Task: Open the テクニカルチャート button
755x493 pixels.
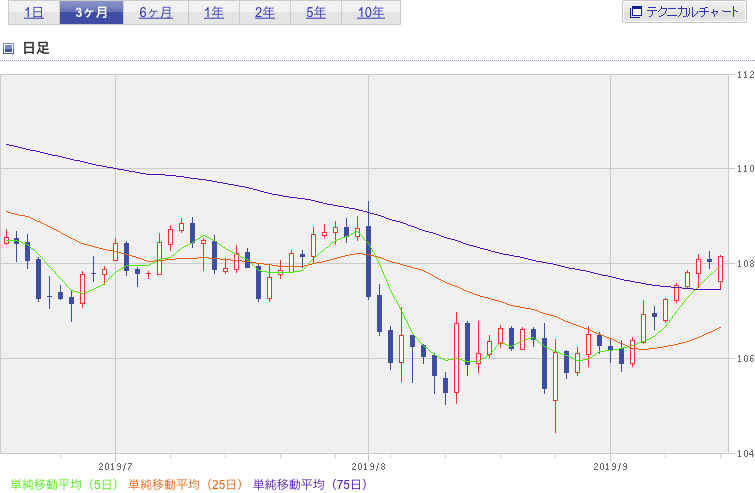Action: (684, 12)
